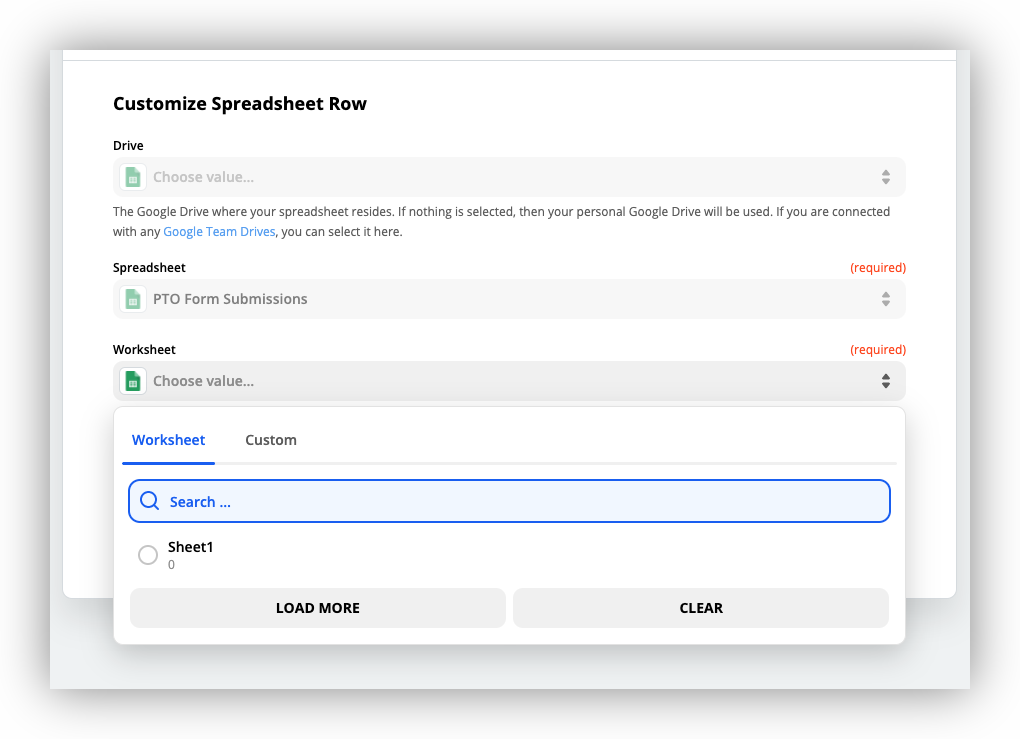
Task: Open the Google Team Drives link
Action: point(221,232)
